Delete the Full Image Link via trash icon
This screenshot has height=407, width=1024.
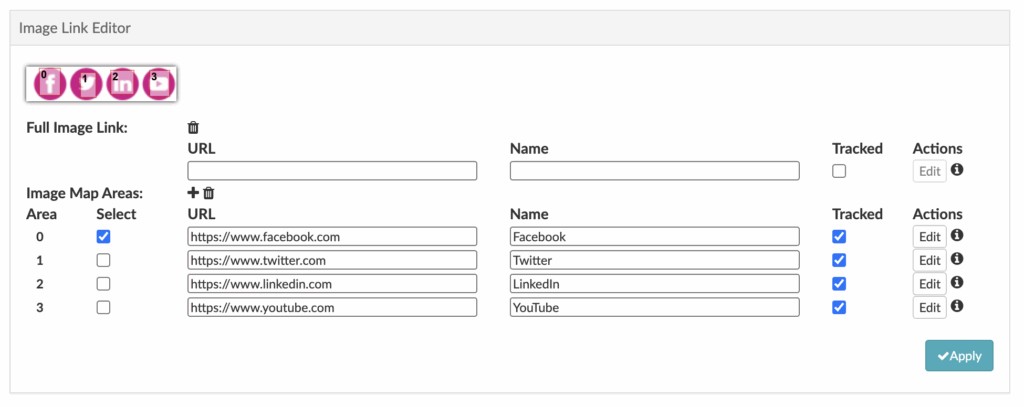(x=194, y=128)
